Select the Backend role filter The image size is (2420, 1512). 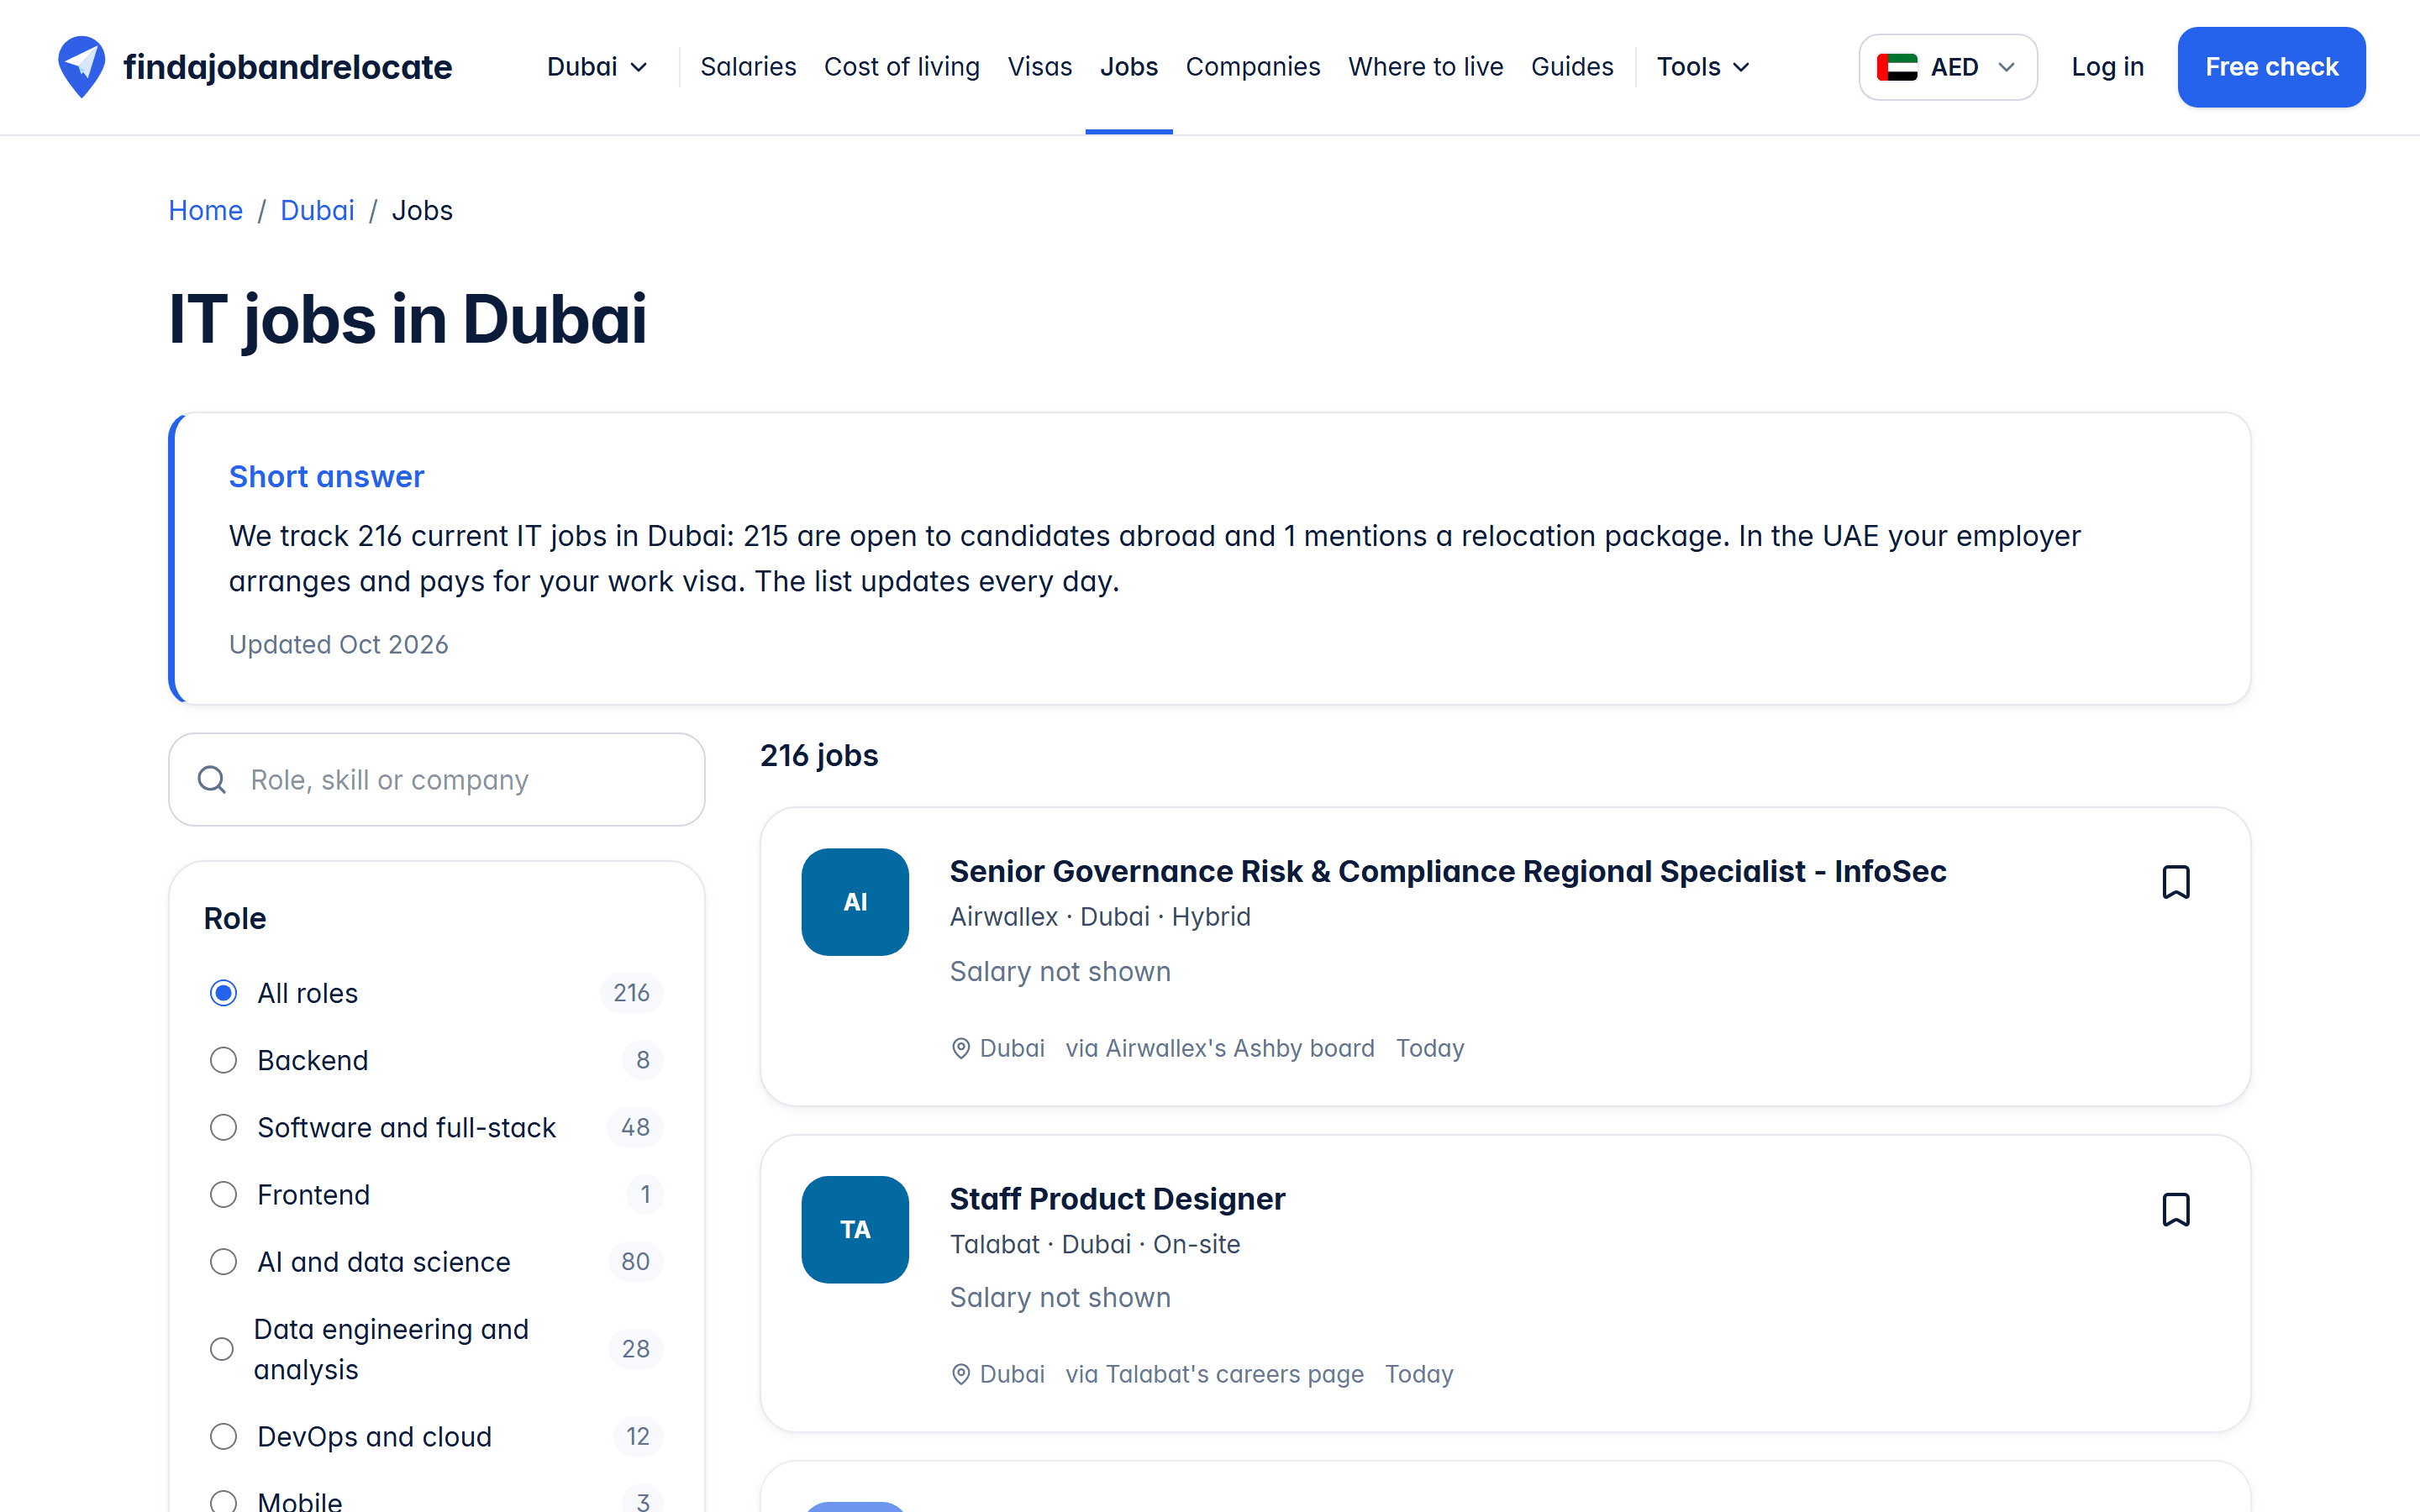(224, 1060)
